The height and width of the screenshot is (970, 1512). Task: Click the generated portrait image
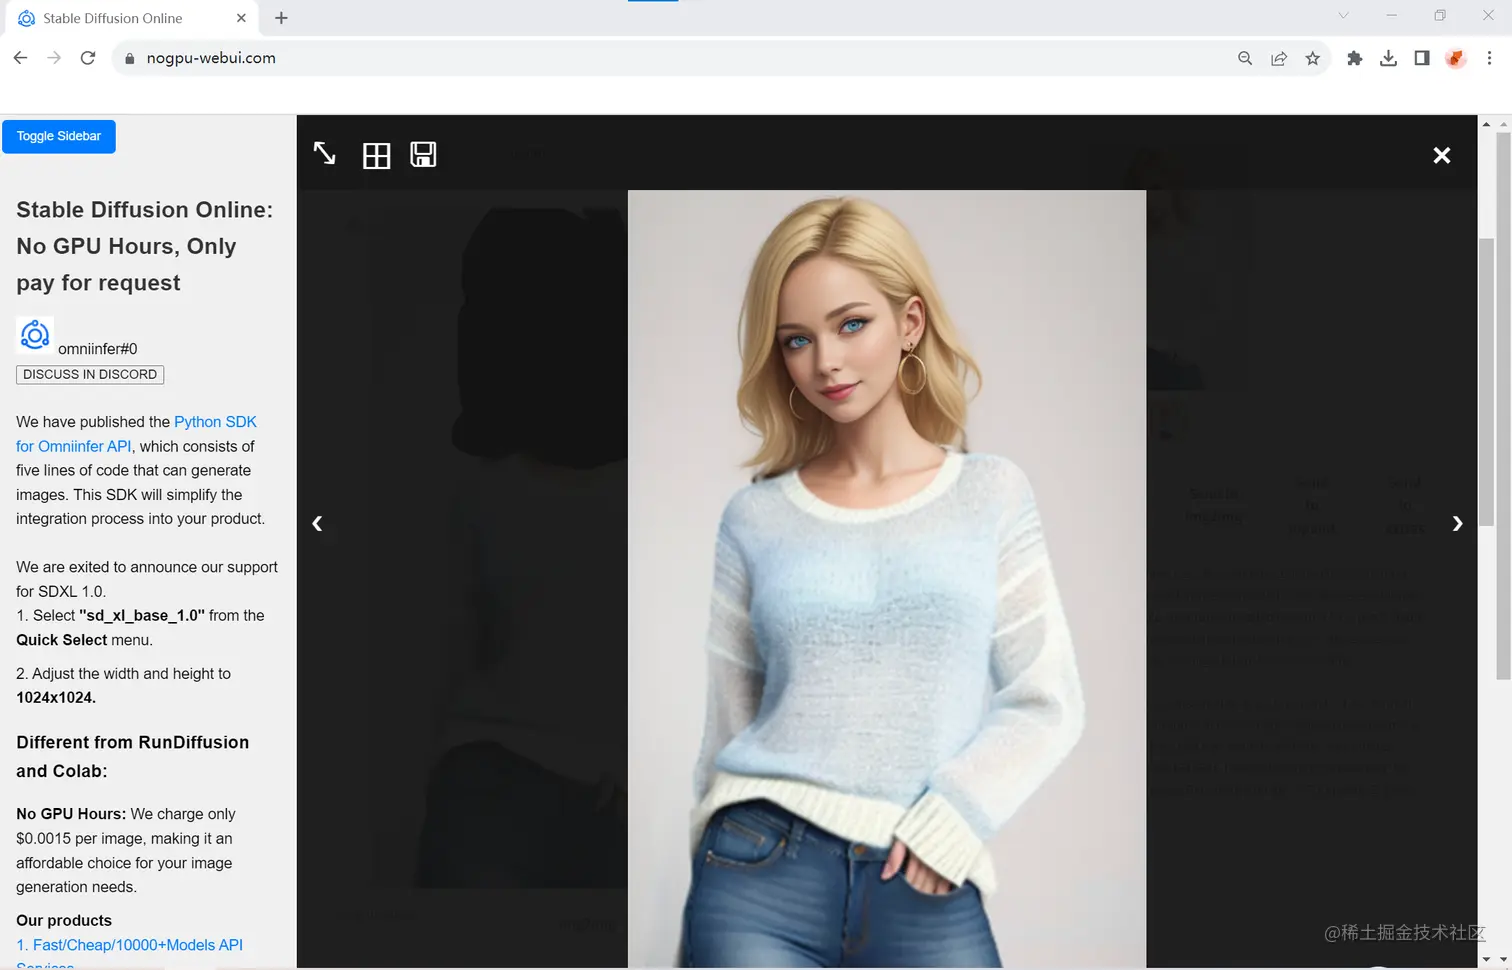887,578
